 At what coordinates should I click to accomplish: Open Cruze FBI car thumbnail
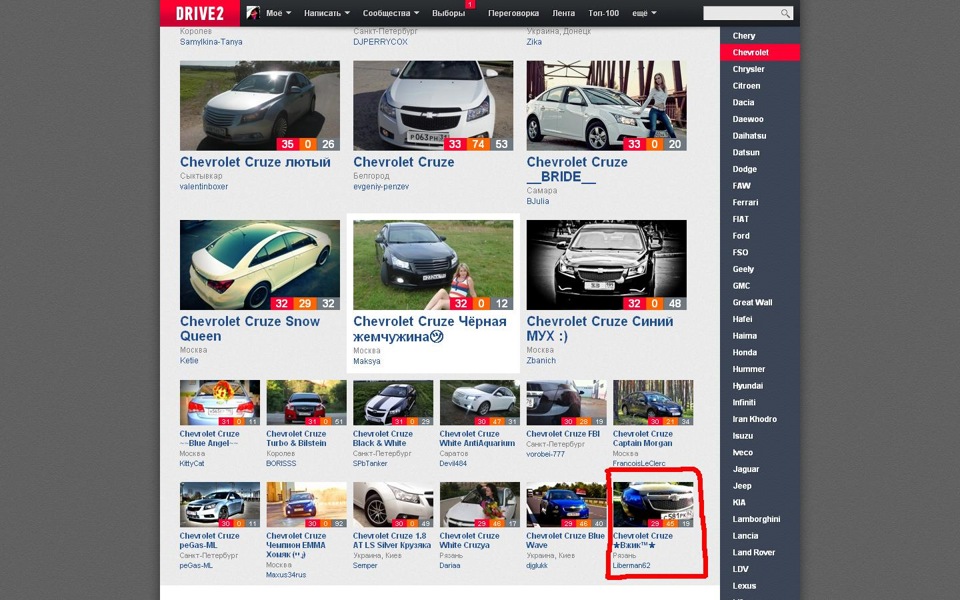pos(566,402)
